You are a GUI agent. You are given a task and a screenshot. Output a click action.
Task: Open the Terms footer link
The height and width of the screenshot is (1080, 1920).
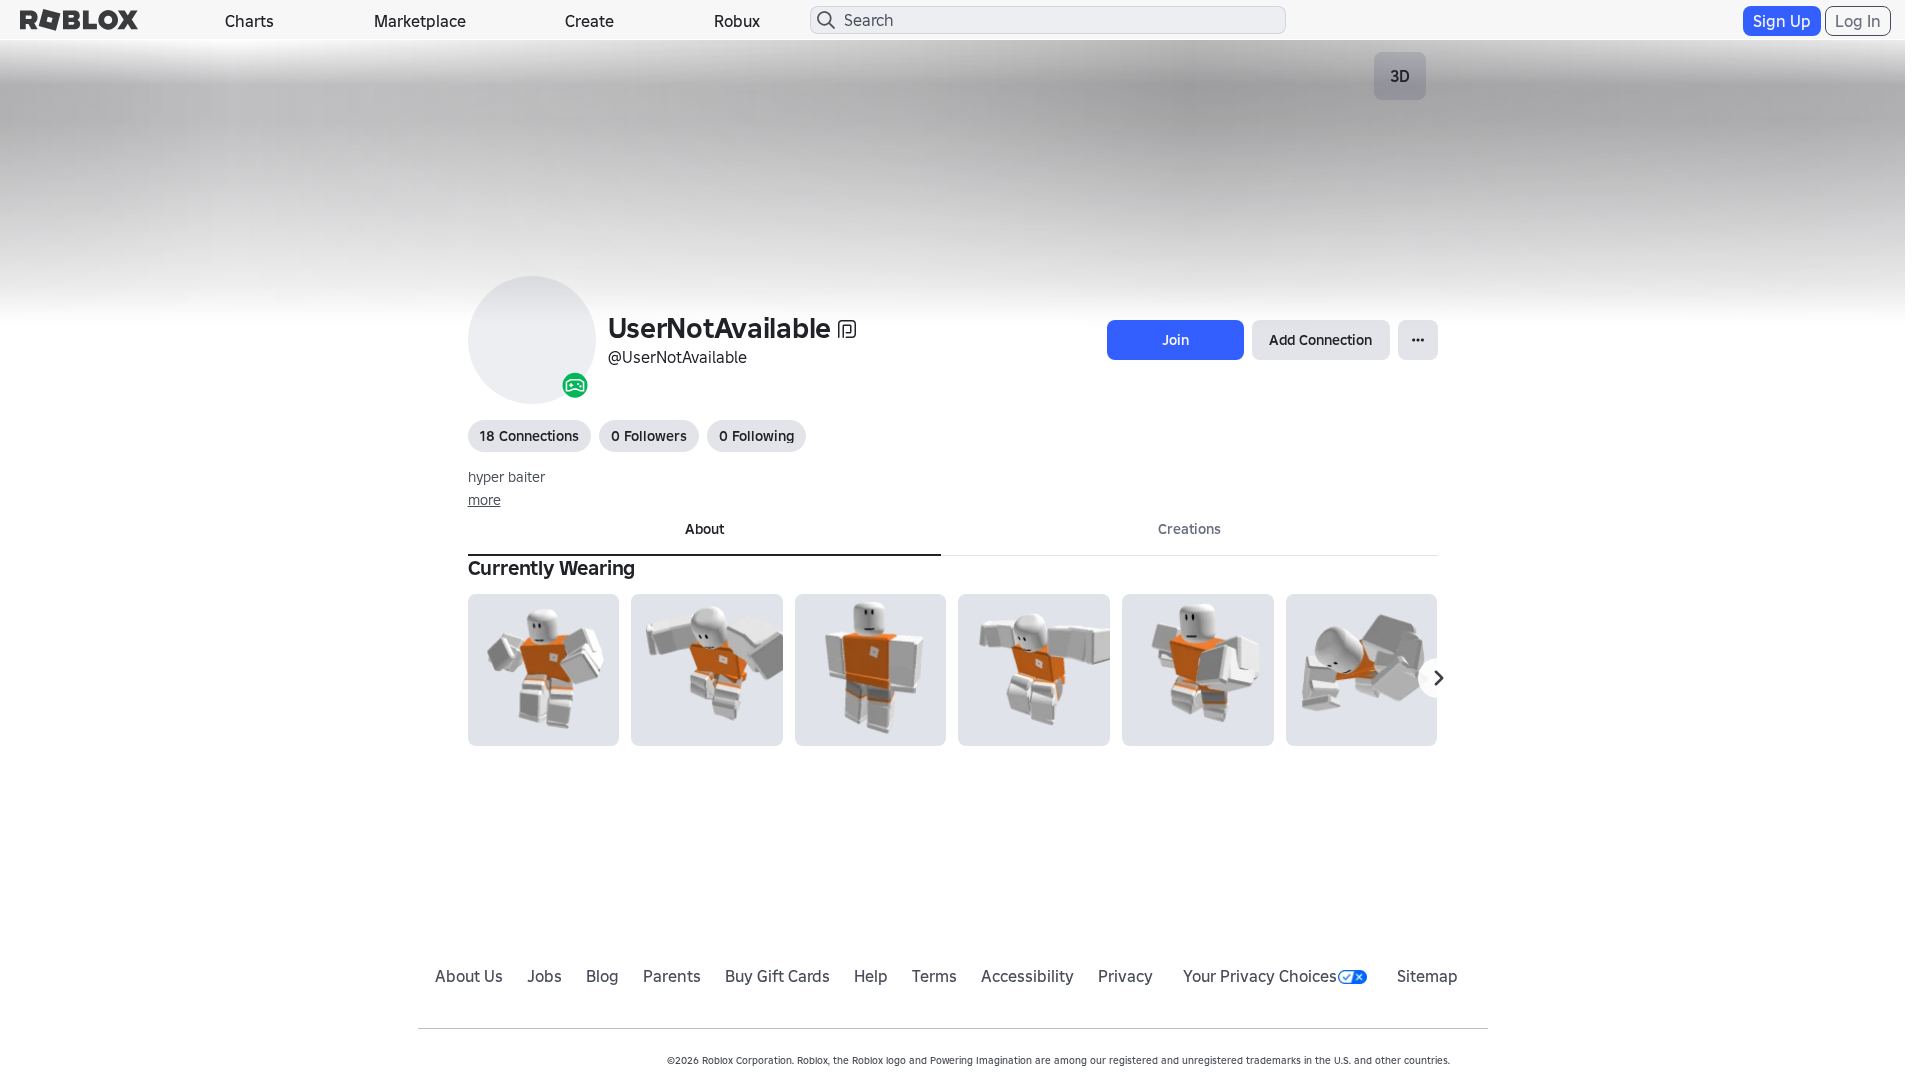point(934,976)
